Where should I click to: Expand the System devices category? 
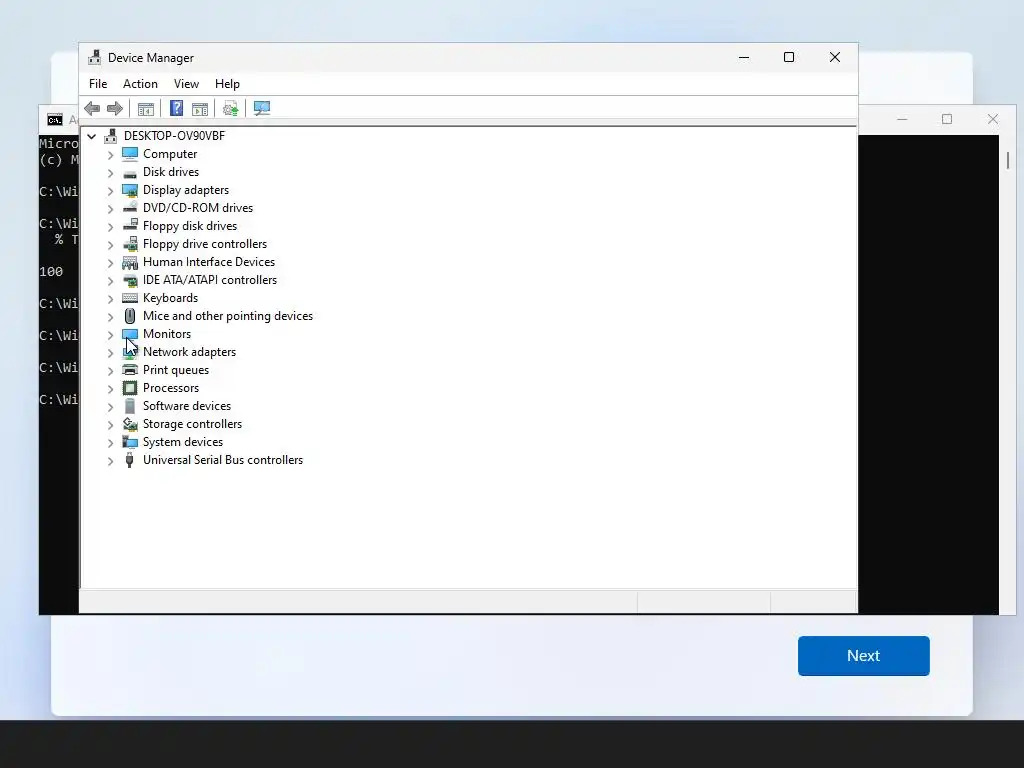110,443
